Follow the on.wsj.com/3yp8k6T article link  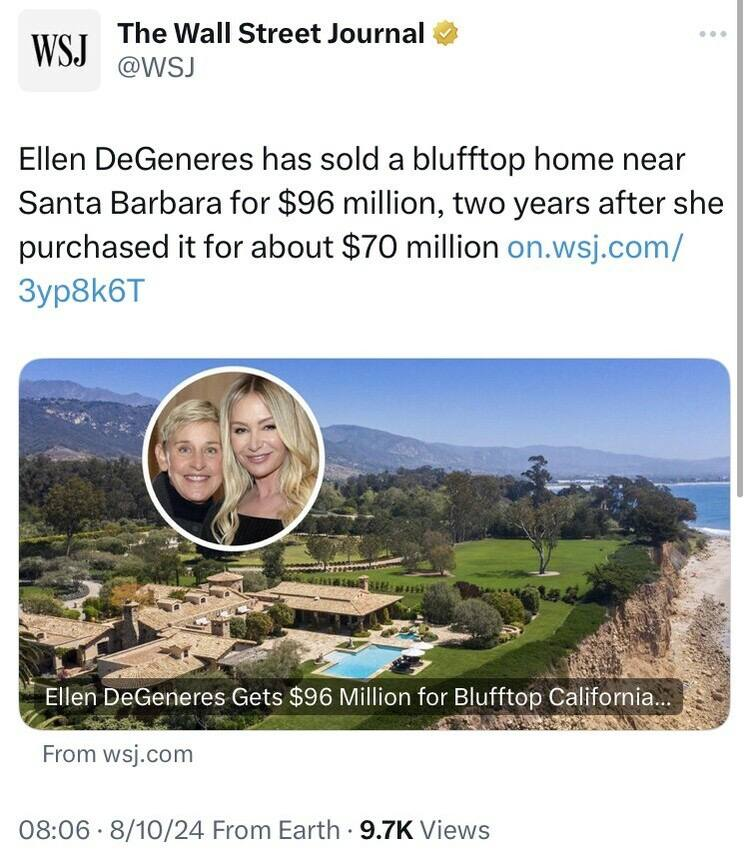click(x=595, y=247)
